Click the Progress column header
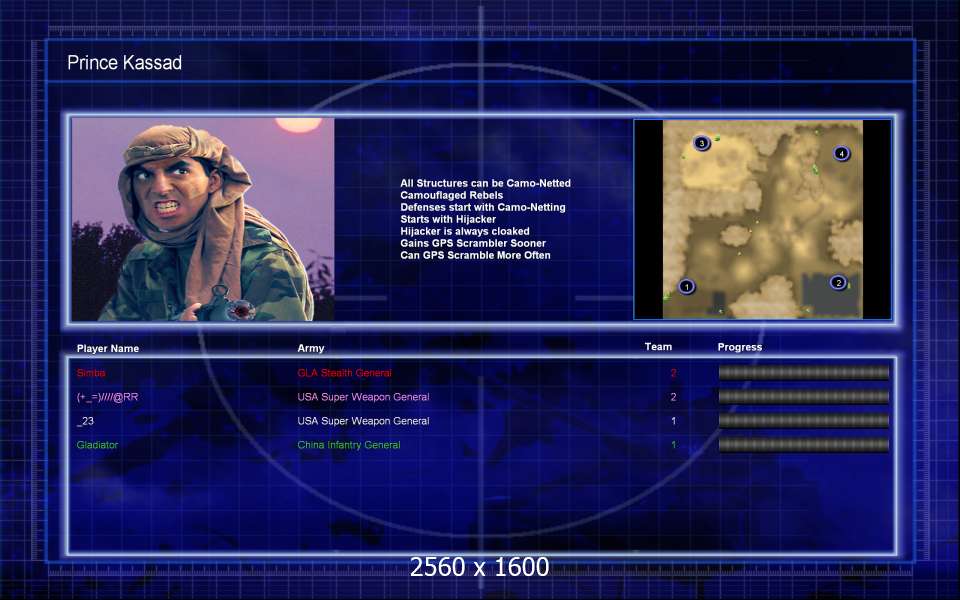 (x=740, y=347)
